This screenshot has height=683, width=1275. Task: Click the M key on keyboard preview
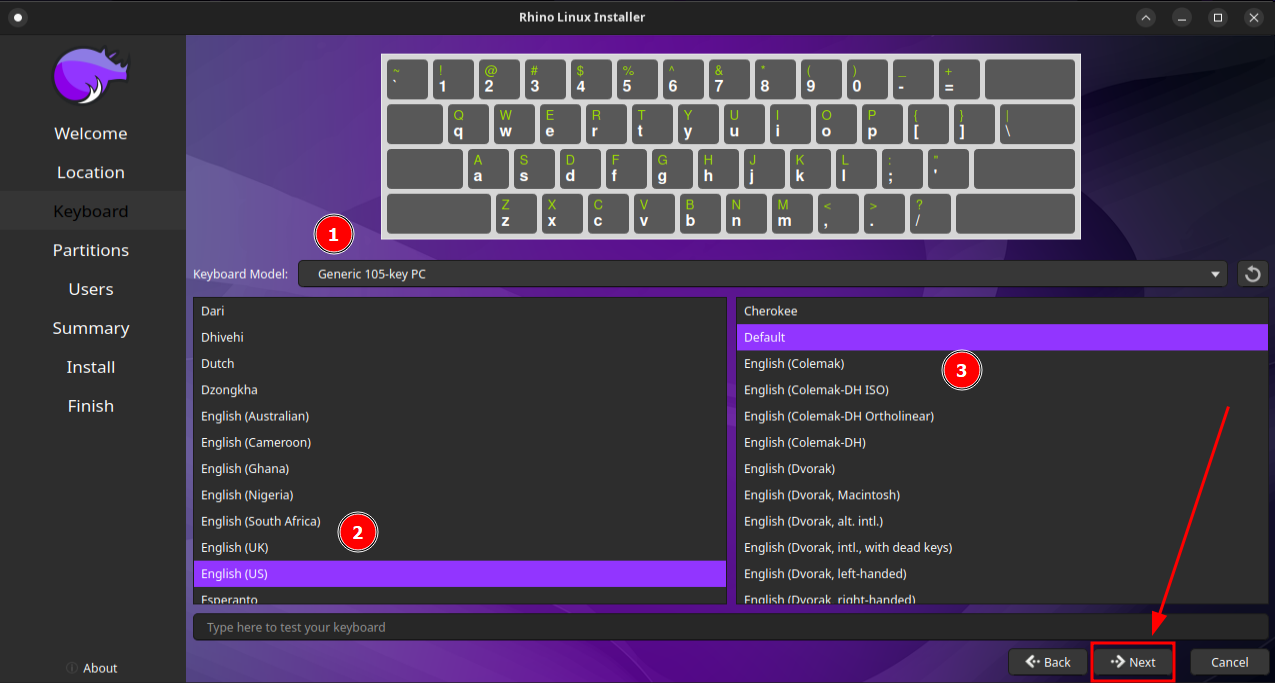click(x=793, y=214)
